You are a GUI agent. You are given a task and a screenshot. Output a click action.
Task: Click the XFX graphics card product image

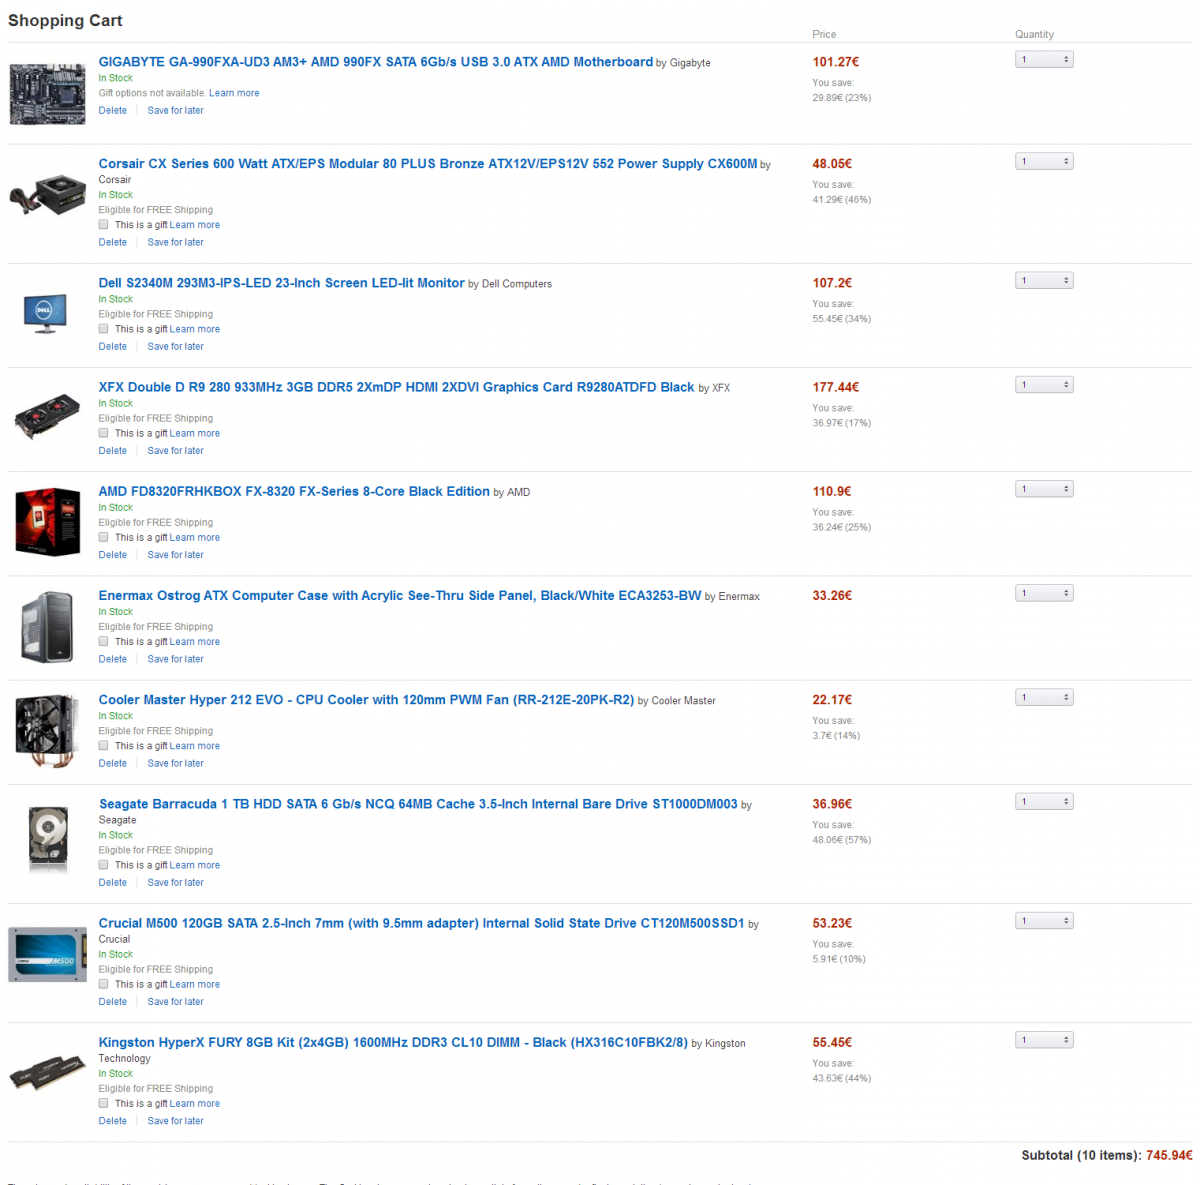(x=47, y=415)
